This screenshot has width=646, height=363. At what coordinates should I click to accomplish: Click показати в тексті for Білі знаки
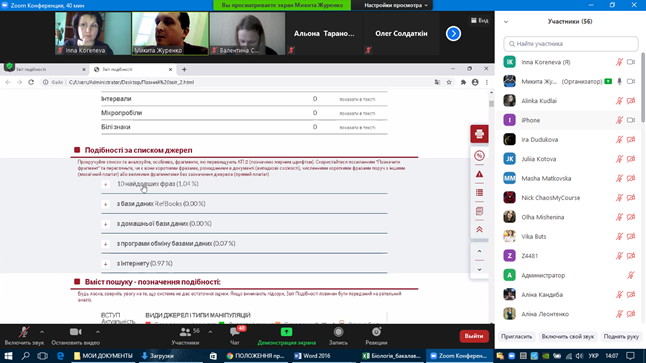coord(357,127)
